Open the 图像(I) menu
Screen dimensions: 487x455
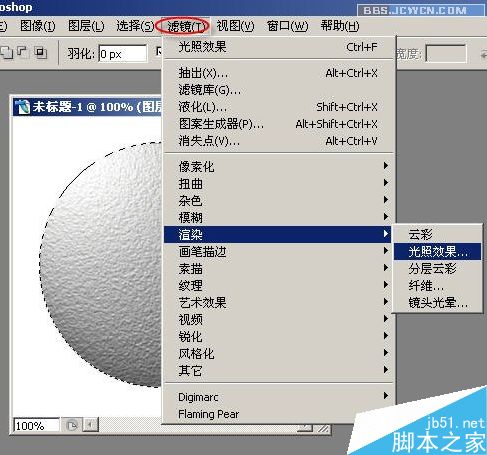click(38, 26)
